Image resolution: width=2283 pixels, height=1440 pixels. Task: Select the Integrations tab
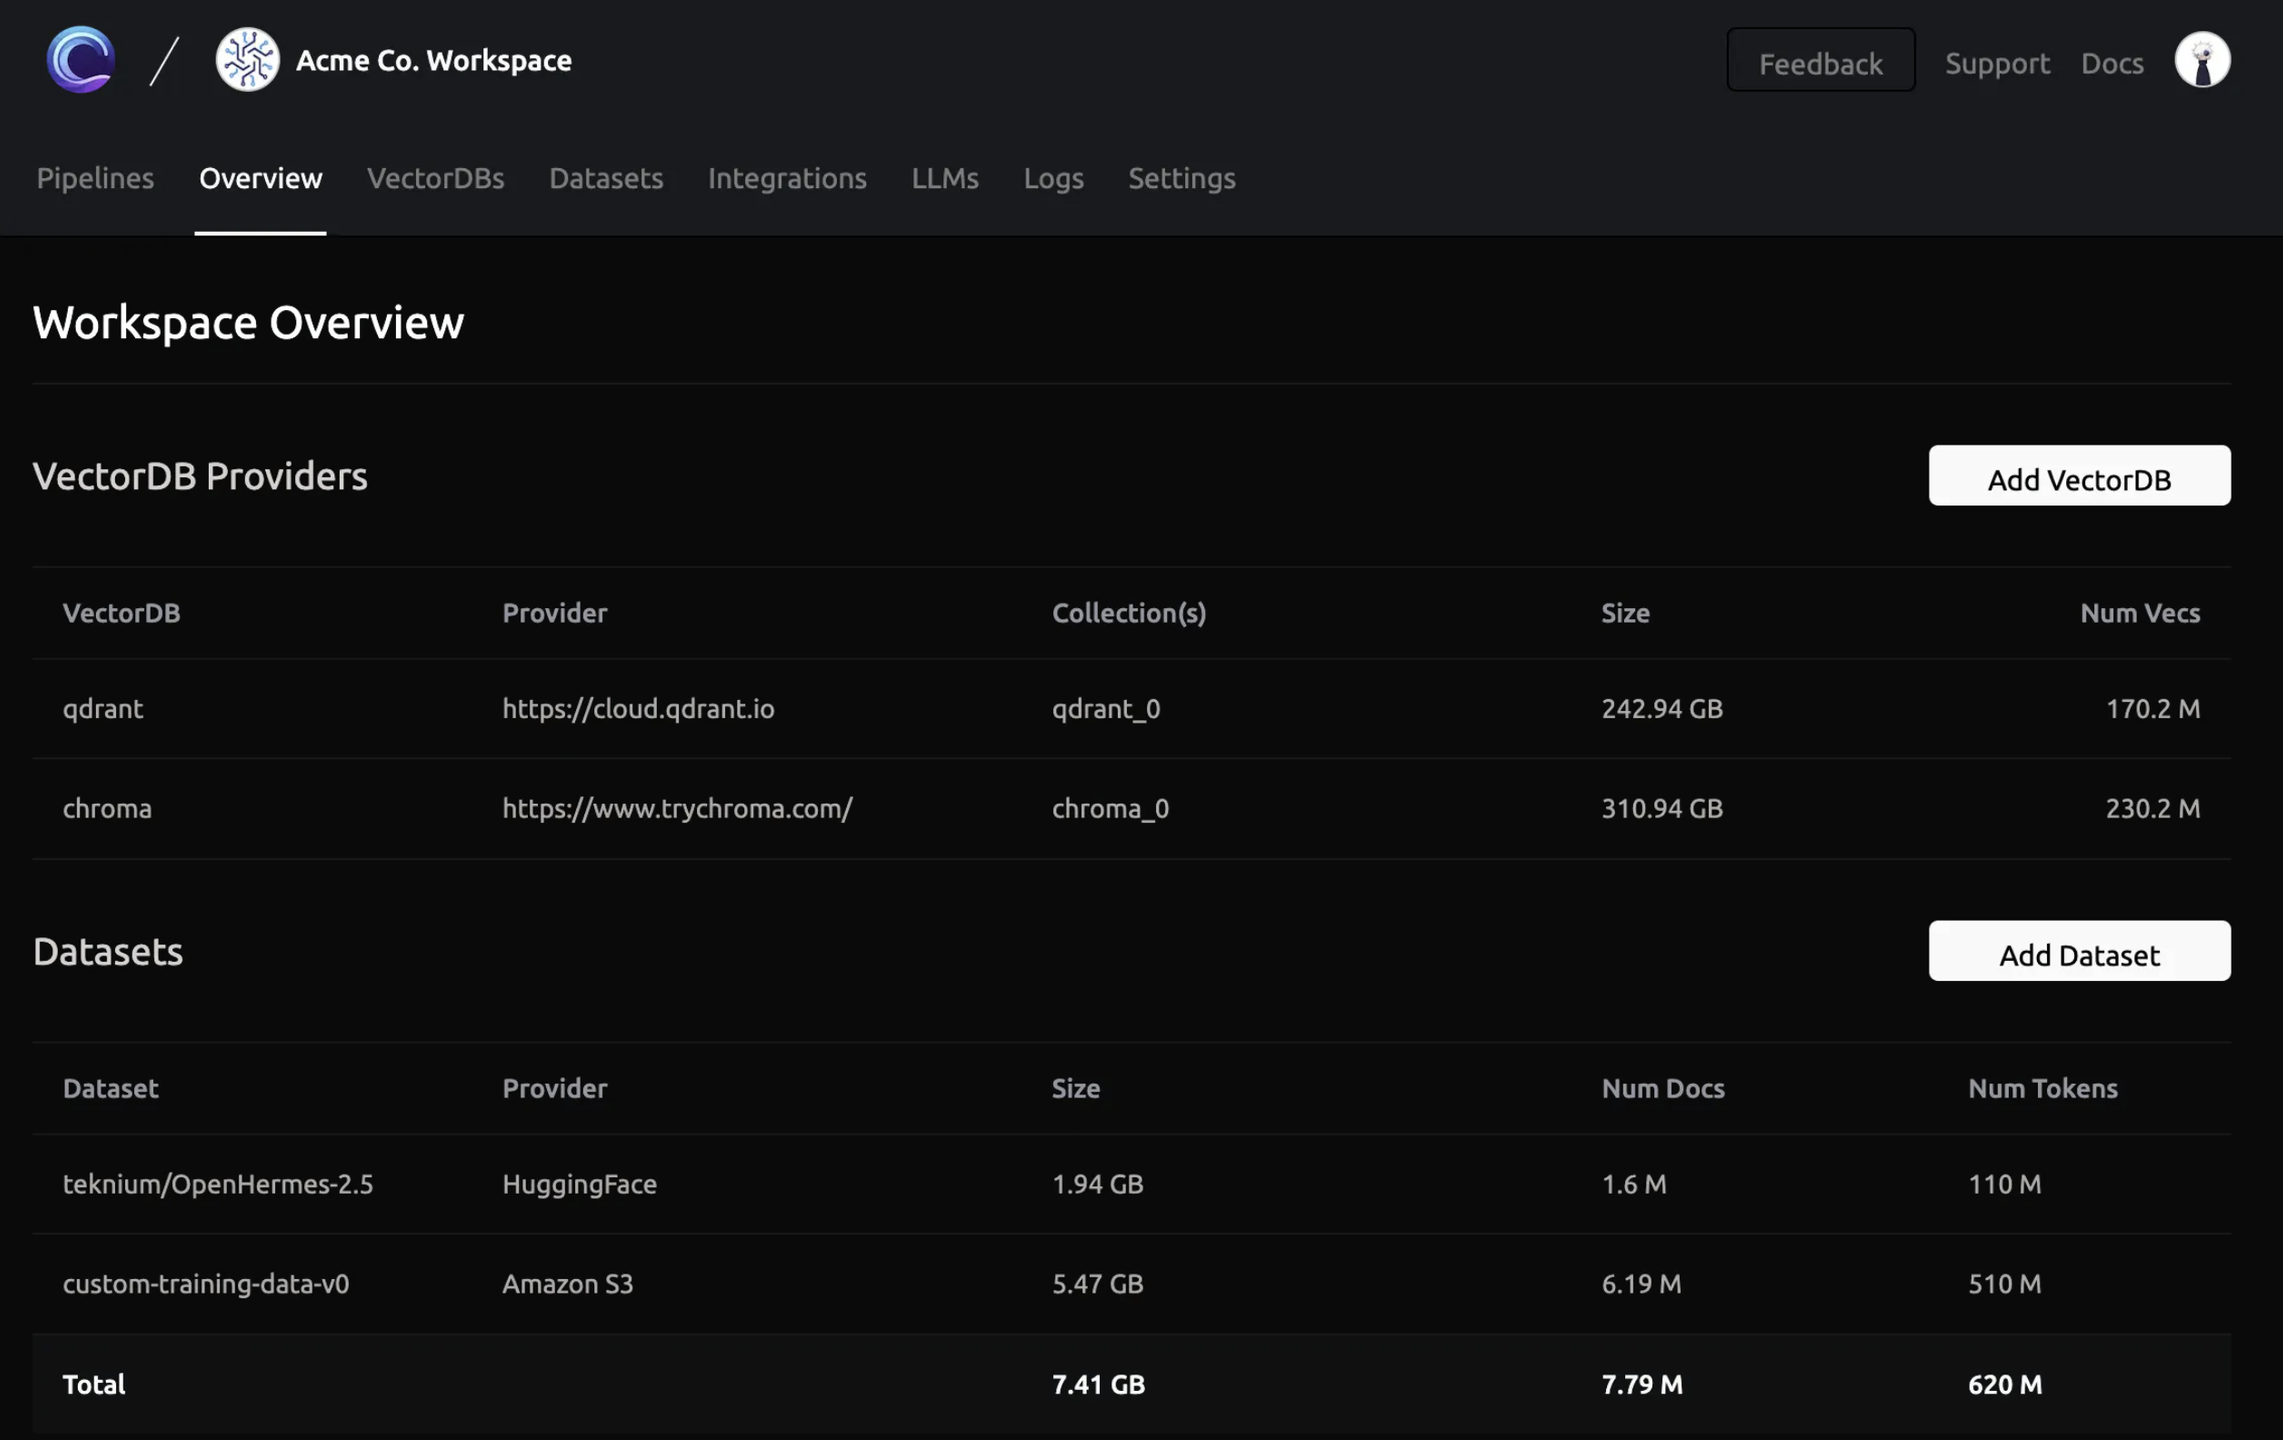(786, 178)
